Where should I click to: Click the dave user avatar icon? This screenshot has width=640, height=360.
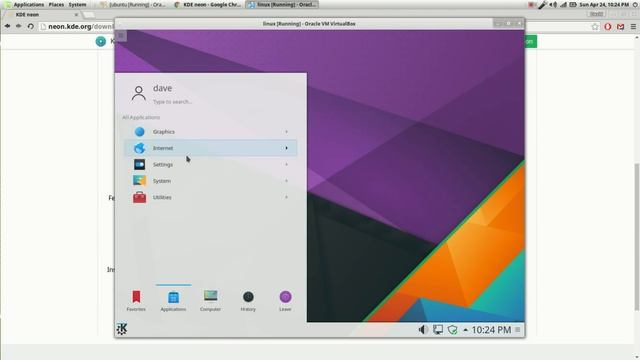click(139, 93)
